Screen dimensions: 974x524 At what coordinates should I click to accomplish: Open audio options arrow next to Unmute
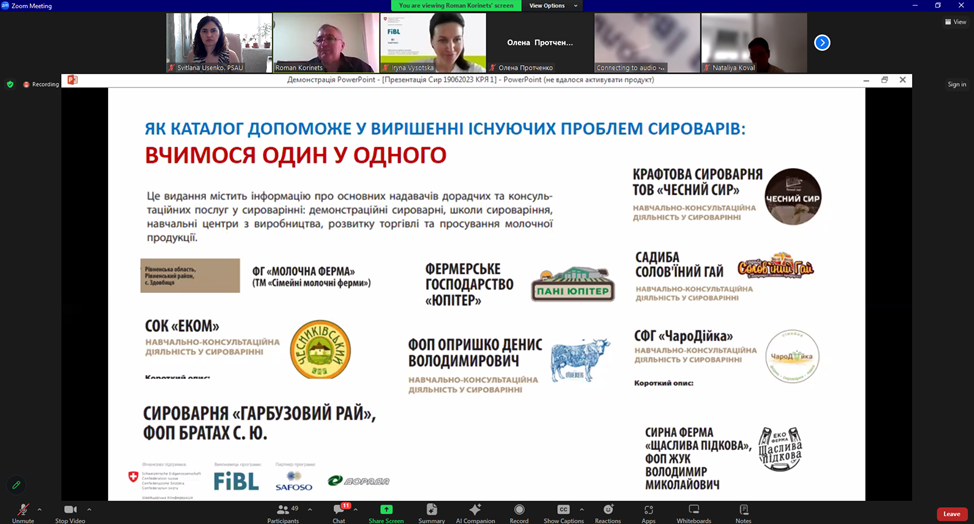[40, 510]
